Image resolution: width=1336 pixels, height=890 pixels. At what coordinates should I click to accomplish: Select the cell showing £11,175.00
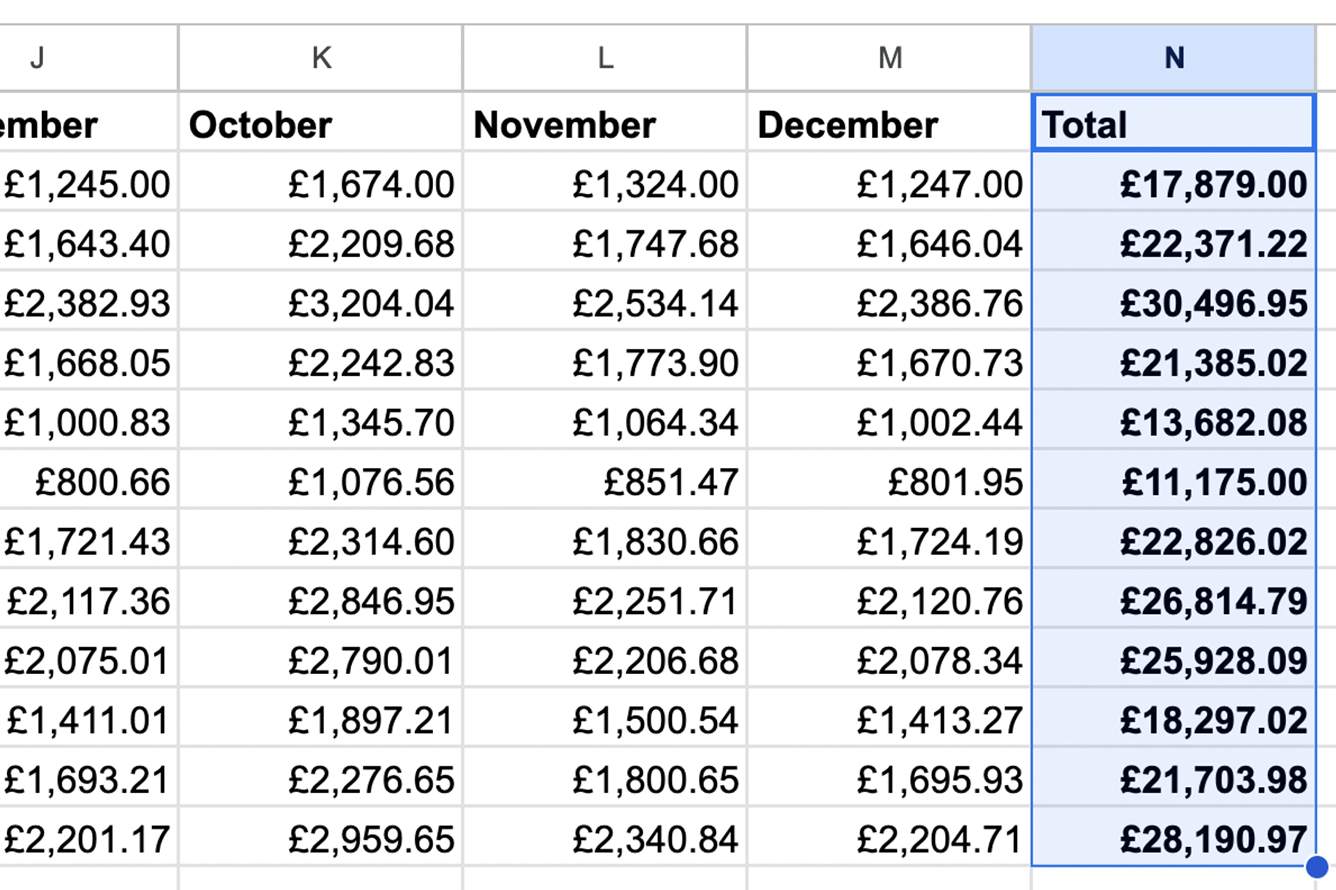1172,482
